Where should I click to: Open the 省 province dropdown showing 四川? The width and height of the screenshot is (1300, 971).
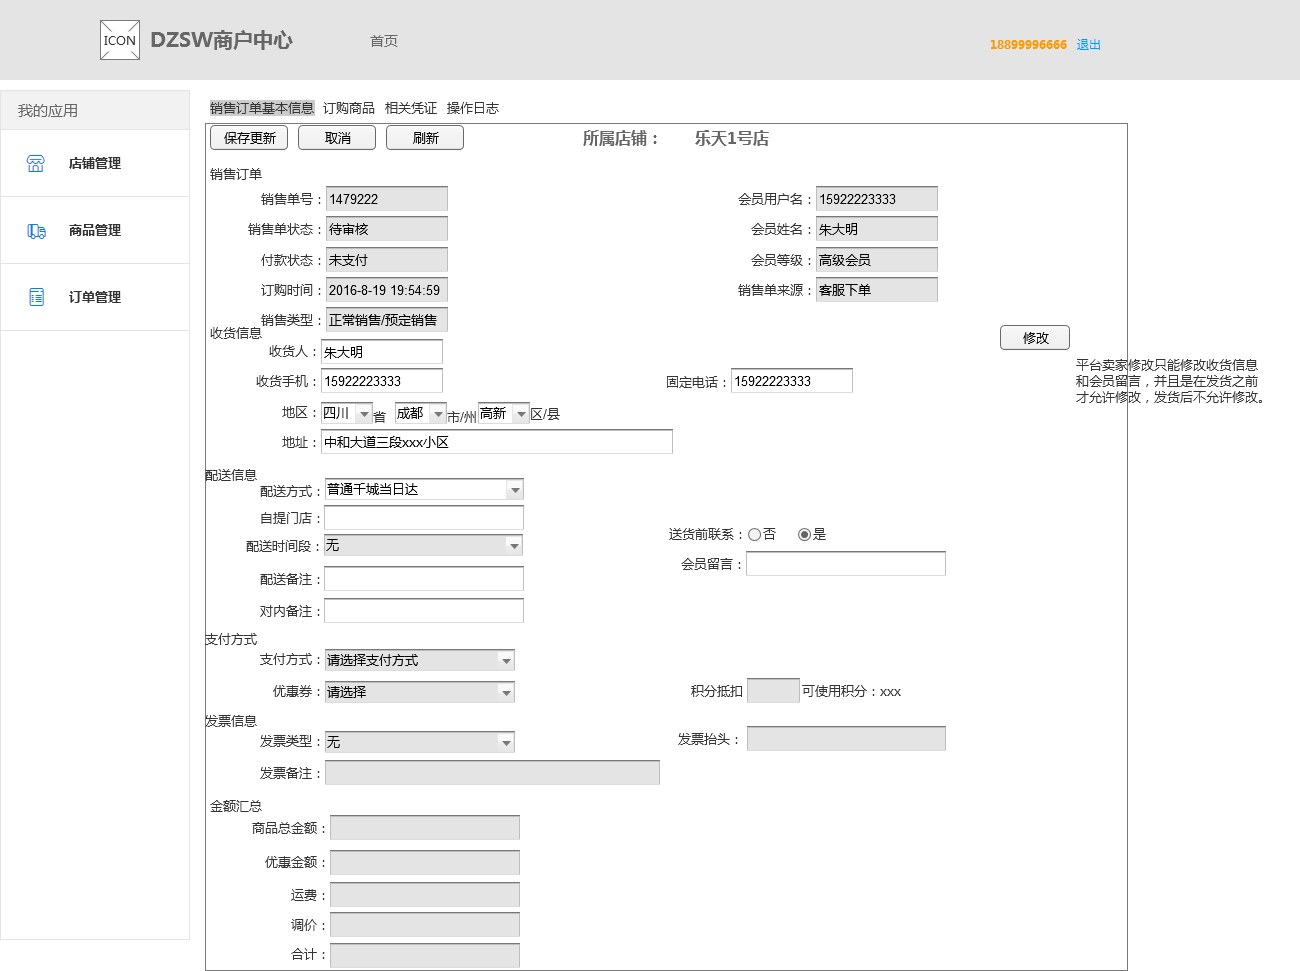[x=347, y=413]
